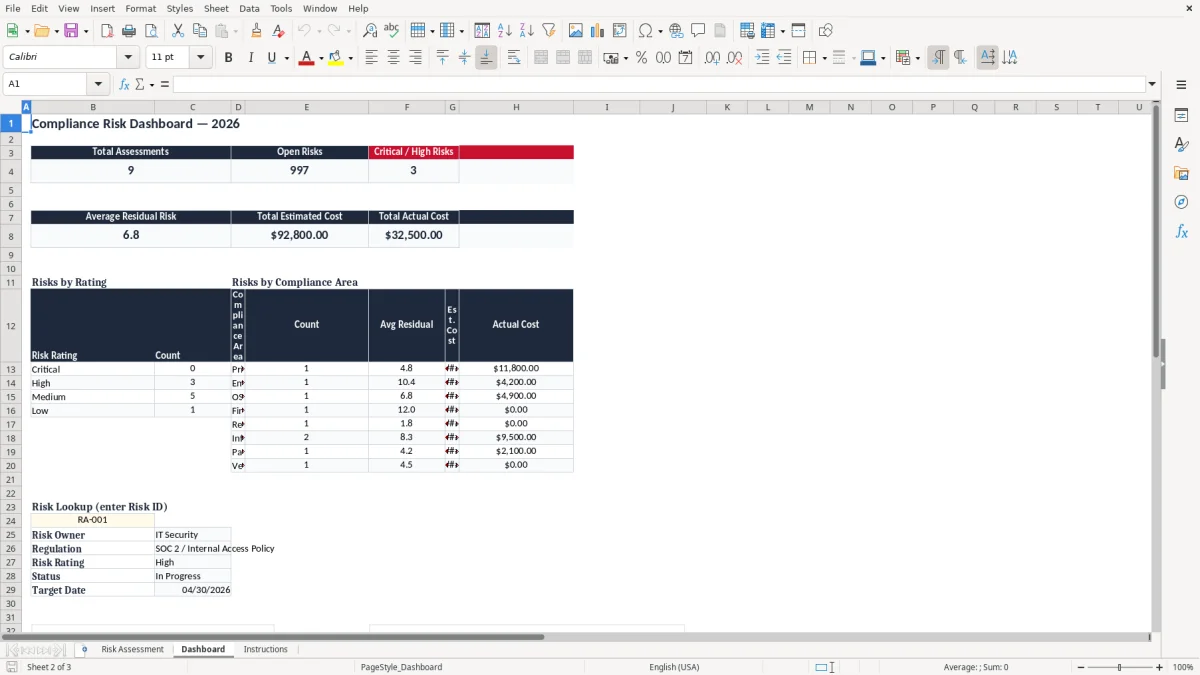Toggle underline formatting
This screenshot has height=675, width=1200.
point(271,58)
